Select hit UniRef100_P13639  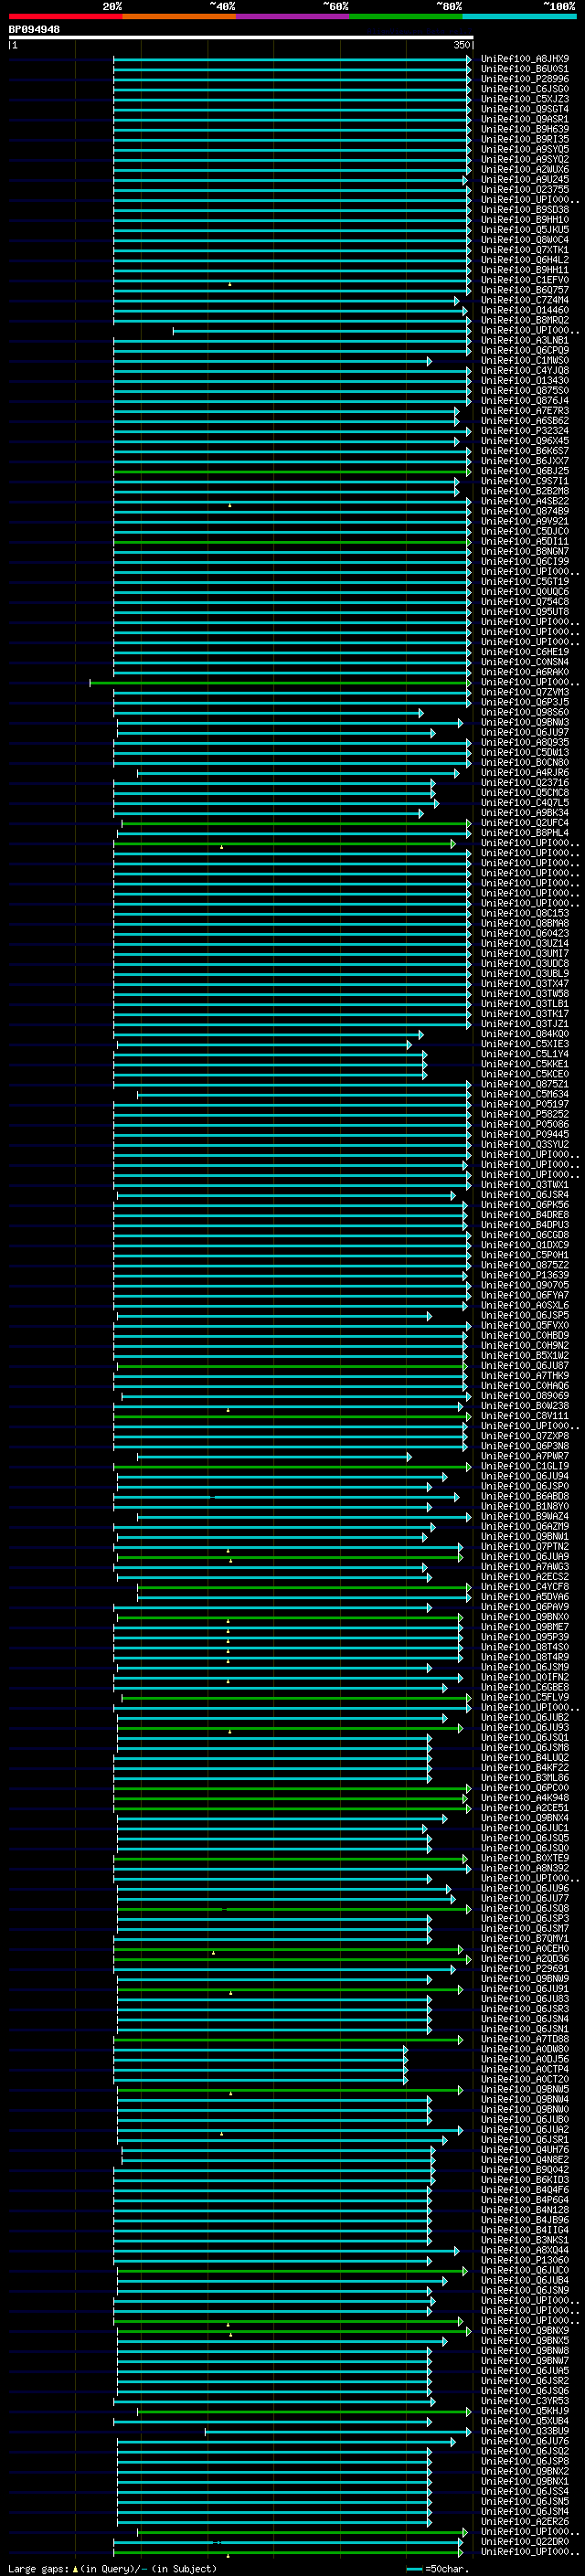click(x=525, y=1275)
